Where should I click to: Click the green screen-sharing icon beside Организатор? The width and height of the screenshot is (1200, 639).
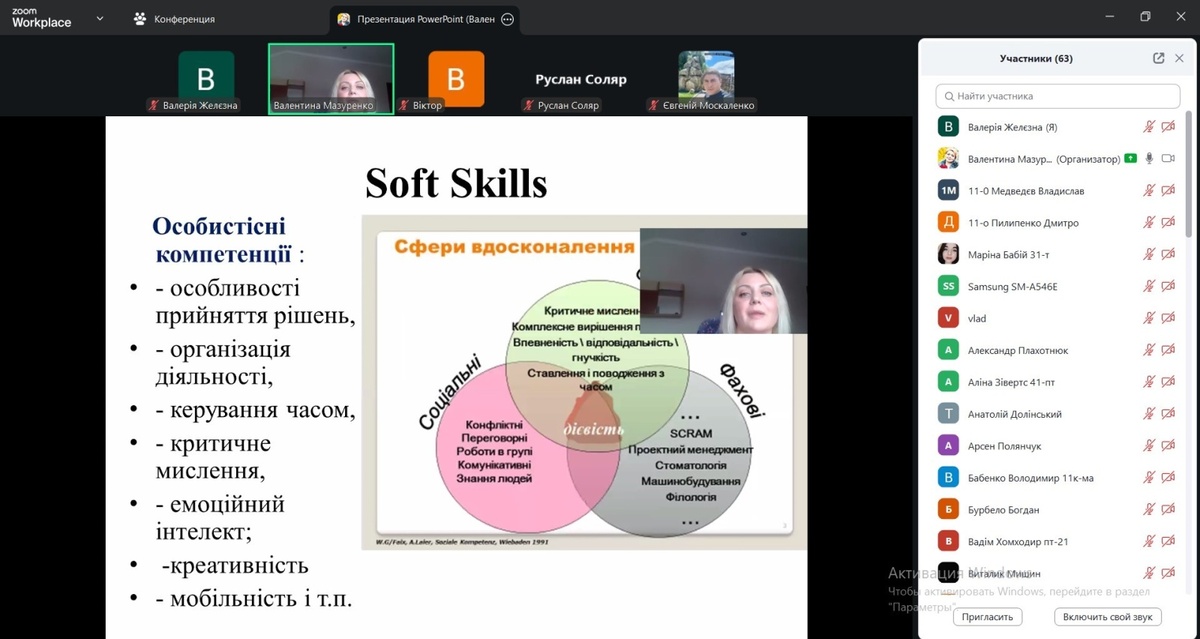tap(1130, 158)
